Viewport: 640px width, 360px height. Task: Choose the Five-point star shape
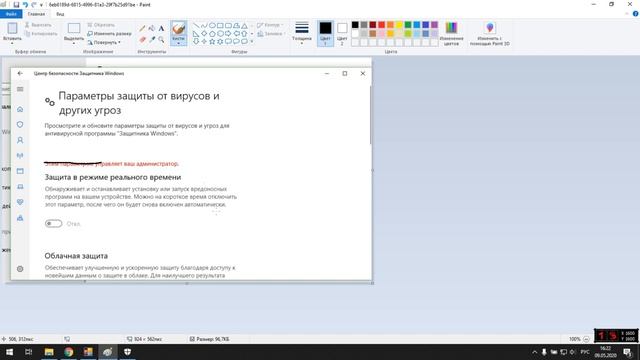tap(212, 41)
